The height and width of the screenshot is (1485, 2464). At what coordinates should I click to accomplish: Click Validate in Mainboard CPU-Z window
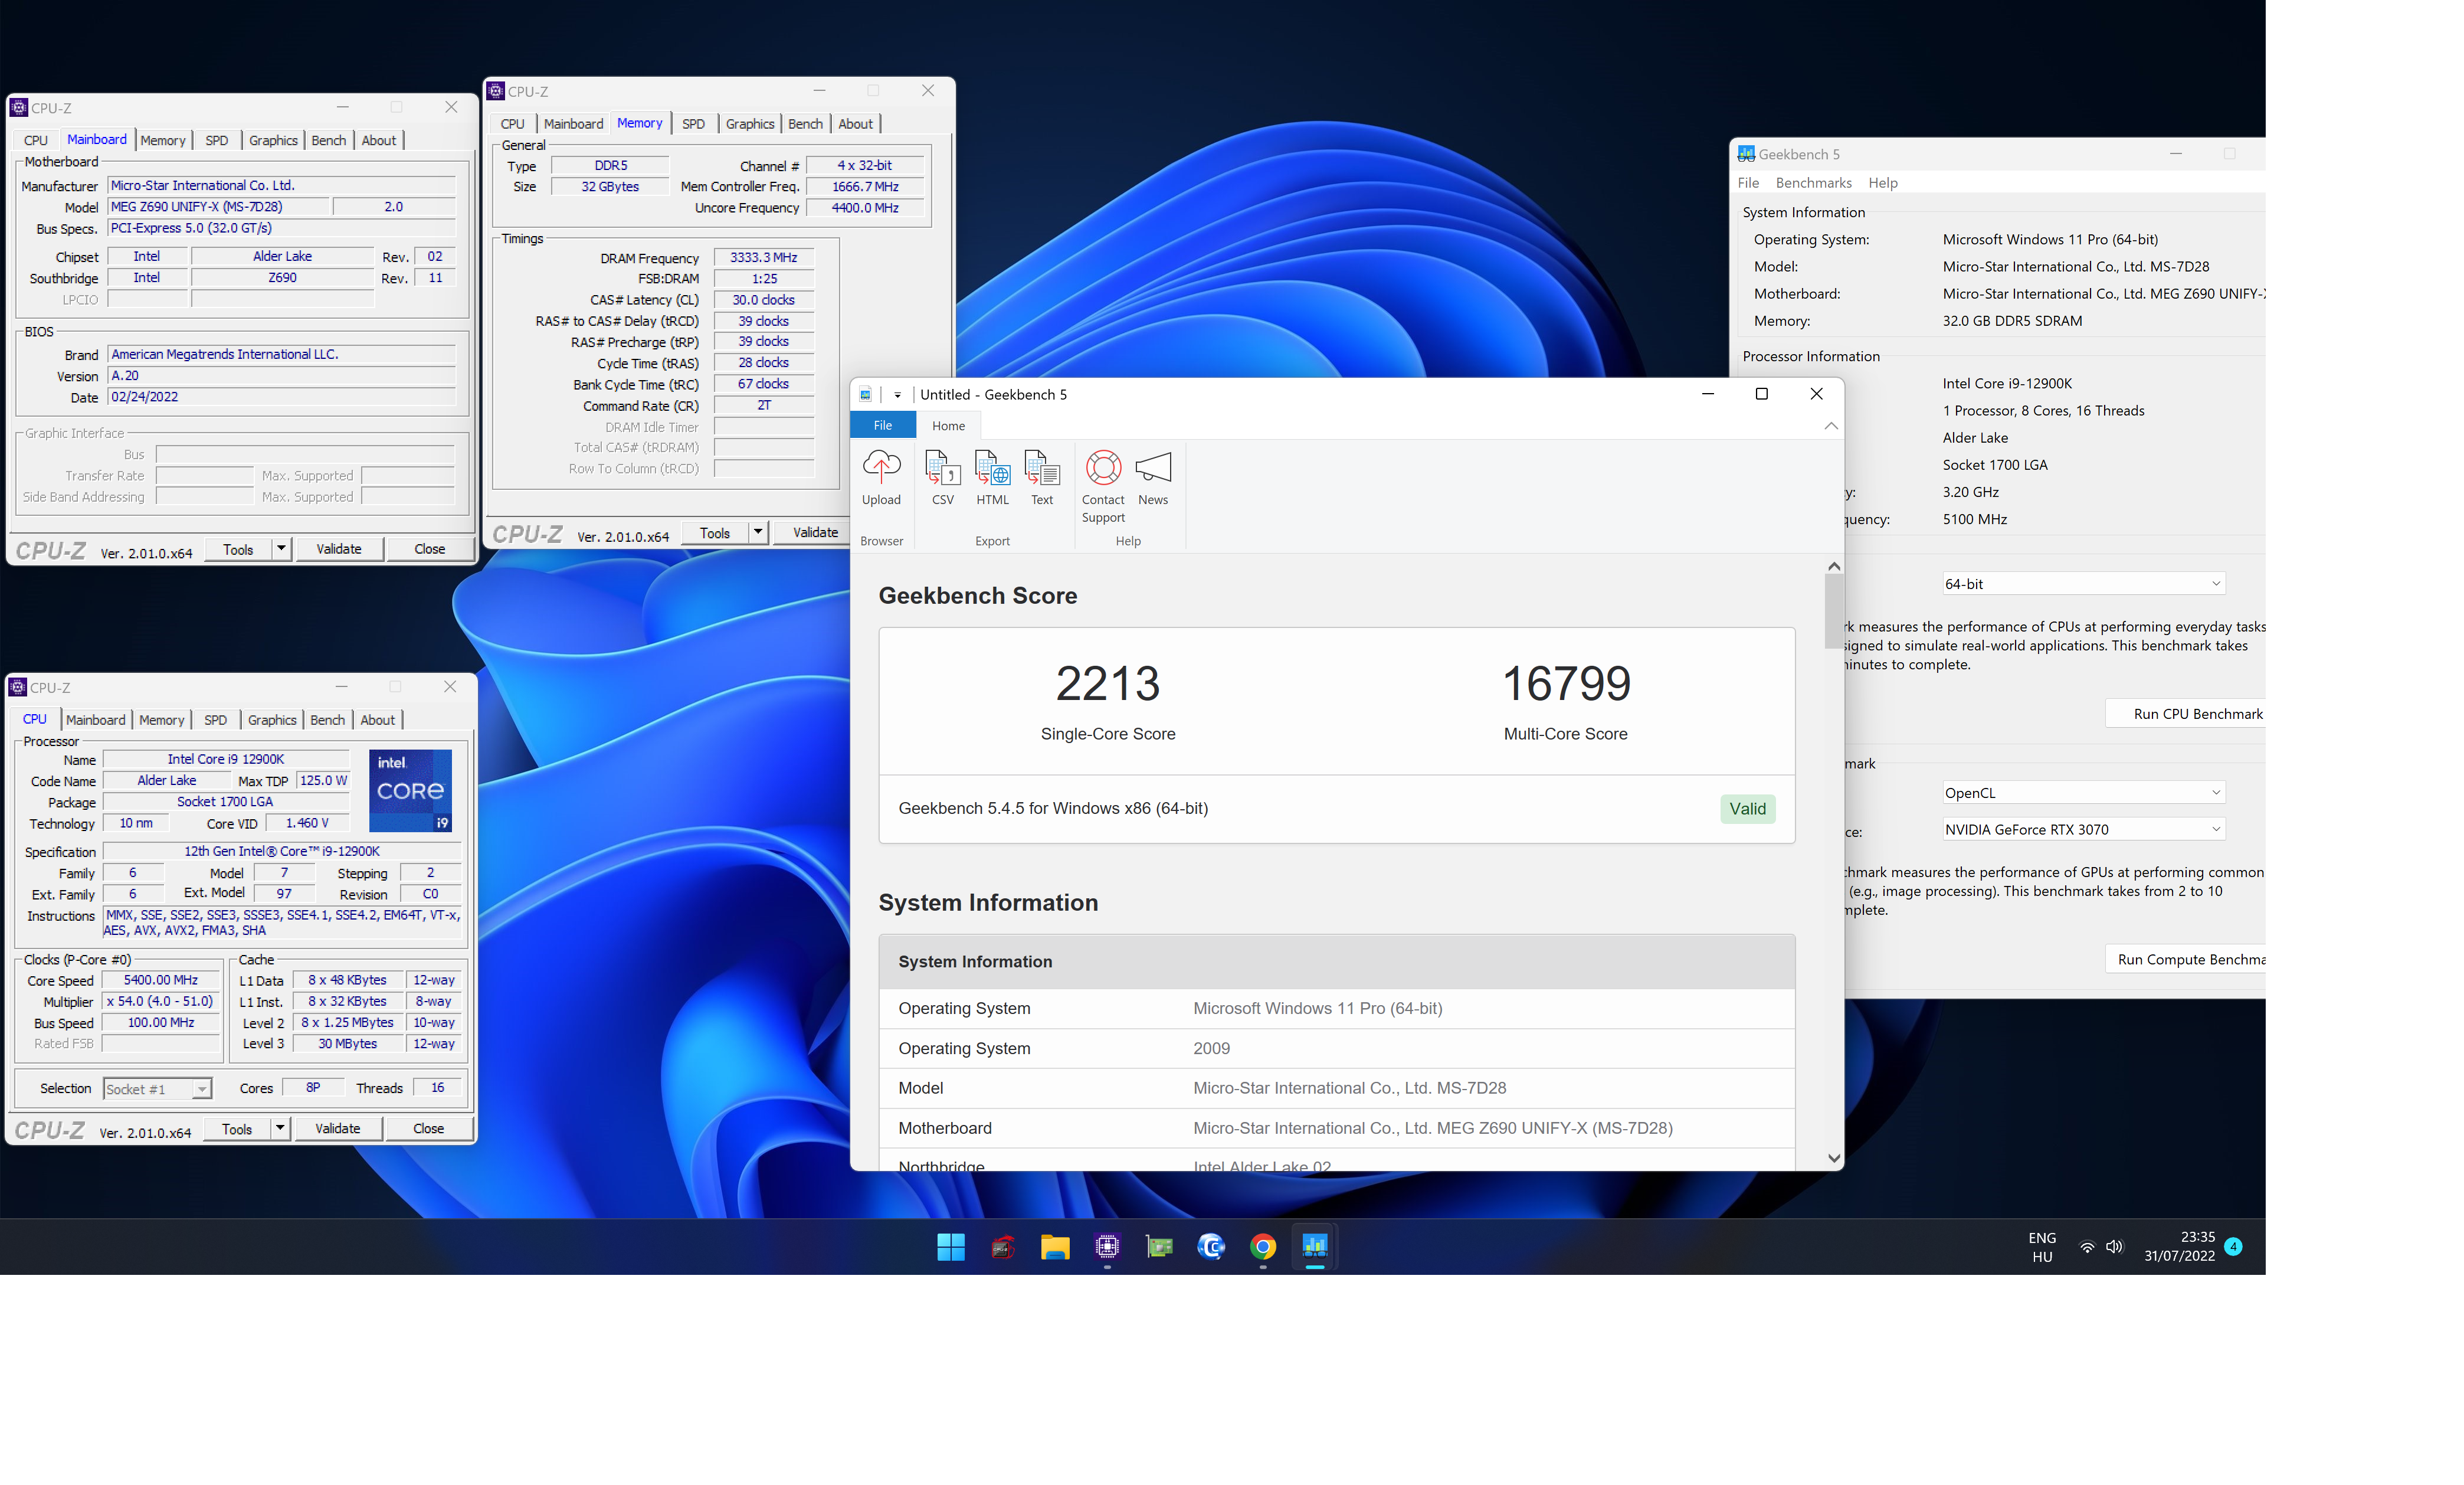[339, 548]
